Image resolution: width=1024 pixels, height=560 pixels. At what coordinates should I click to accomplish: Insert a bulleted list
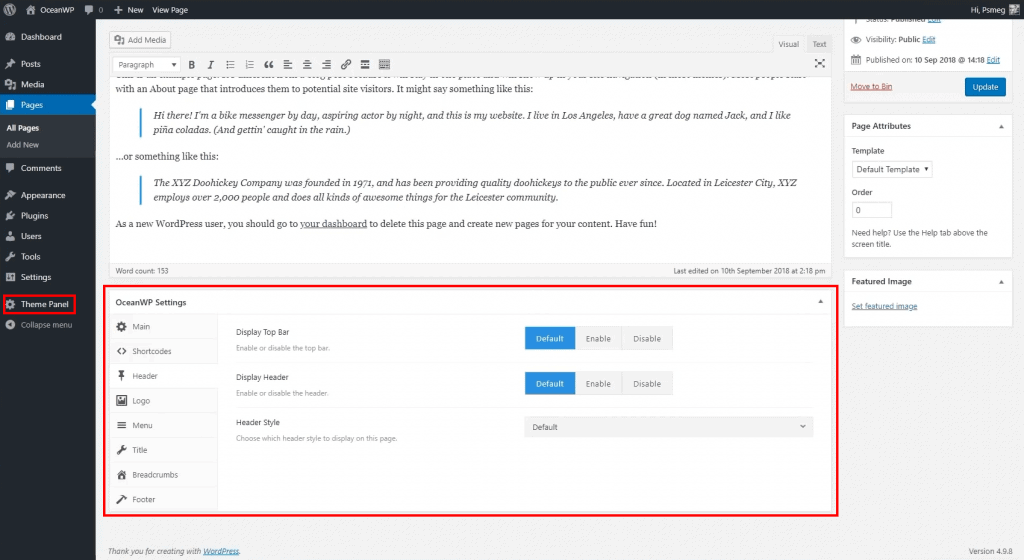click(x=230, y=65)
